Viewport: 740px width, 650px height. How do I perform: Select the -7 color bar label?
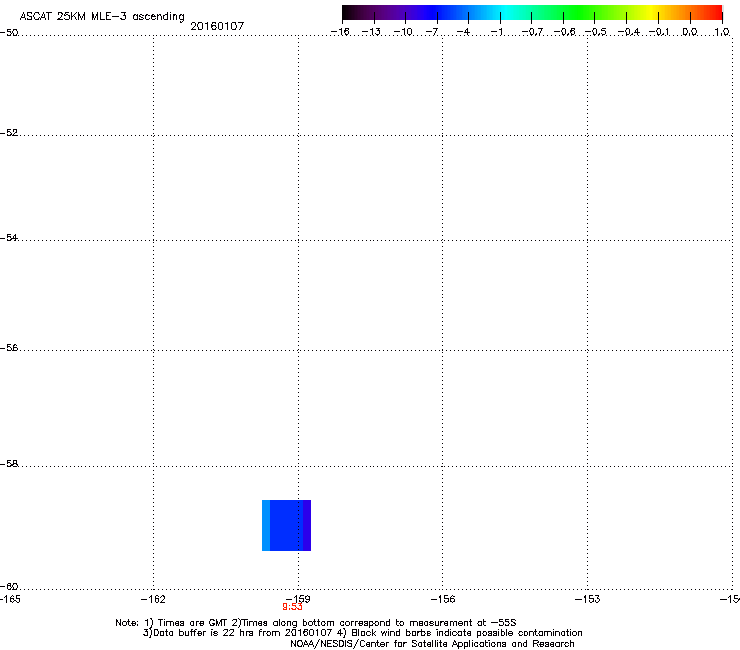click(x=431, y=32)
